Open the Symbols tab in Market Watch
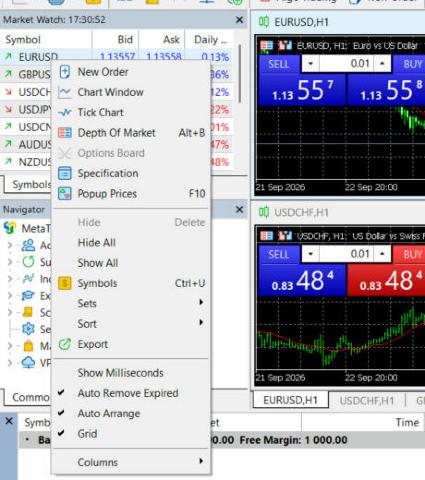Screen dimensions: 425x480 [x=28, y=184]
